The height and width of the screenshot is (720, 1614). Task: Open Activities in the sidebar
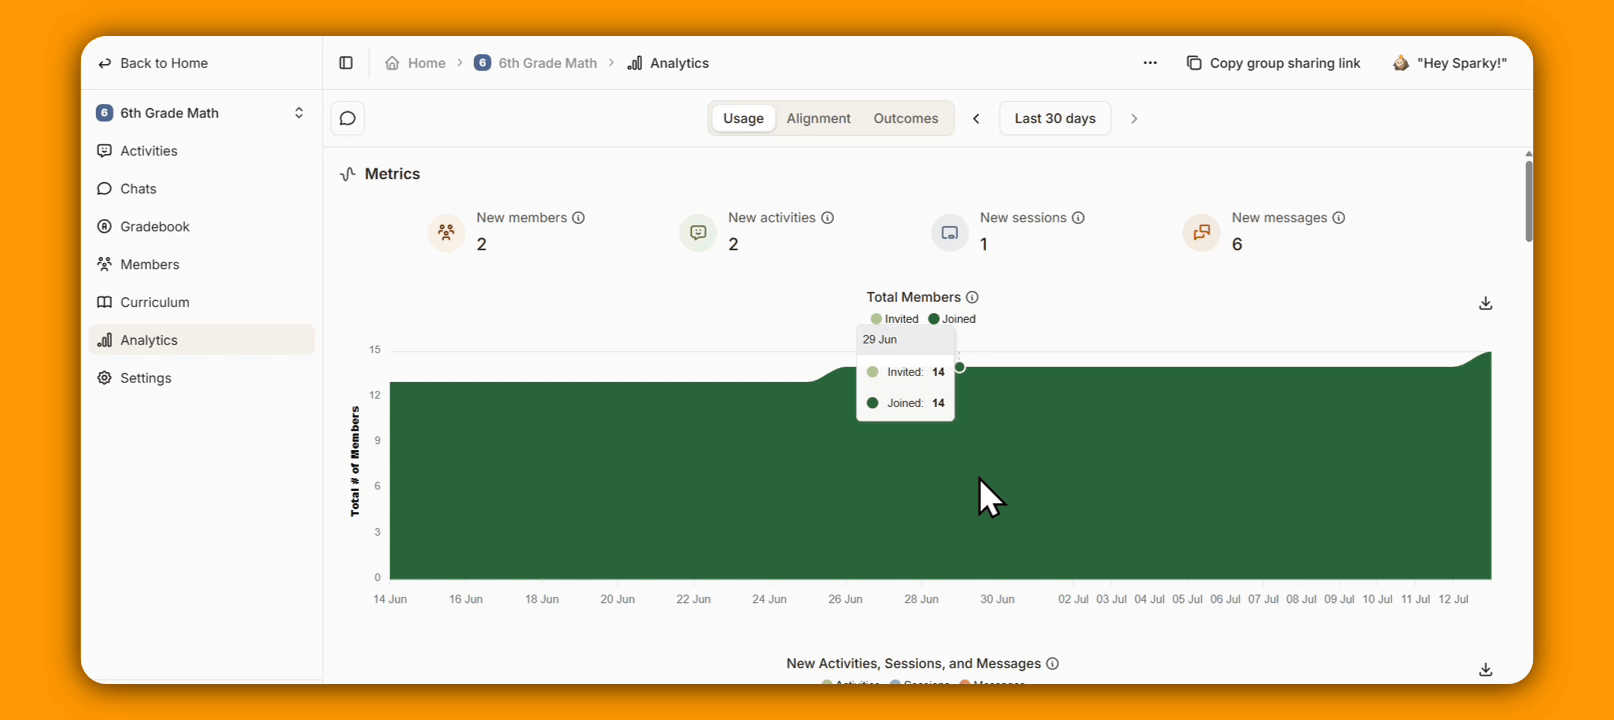click(x=201, y=151)
